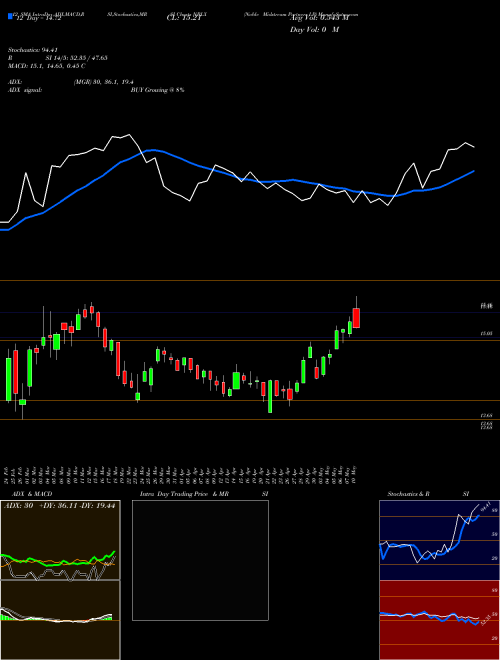Click the last red candlestick on the price chart
The image size is (500, 660).
tap(356, 318)
